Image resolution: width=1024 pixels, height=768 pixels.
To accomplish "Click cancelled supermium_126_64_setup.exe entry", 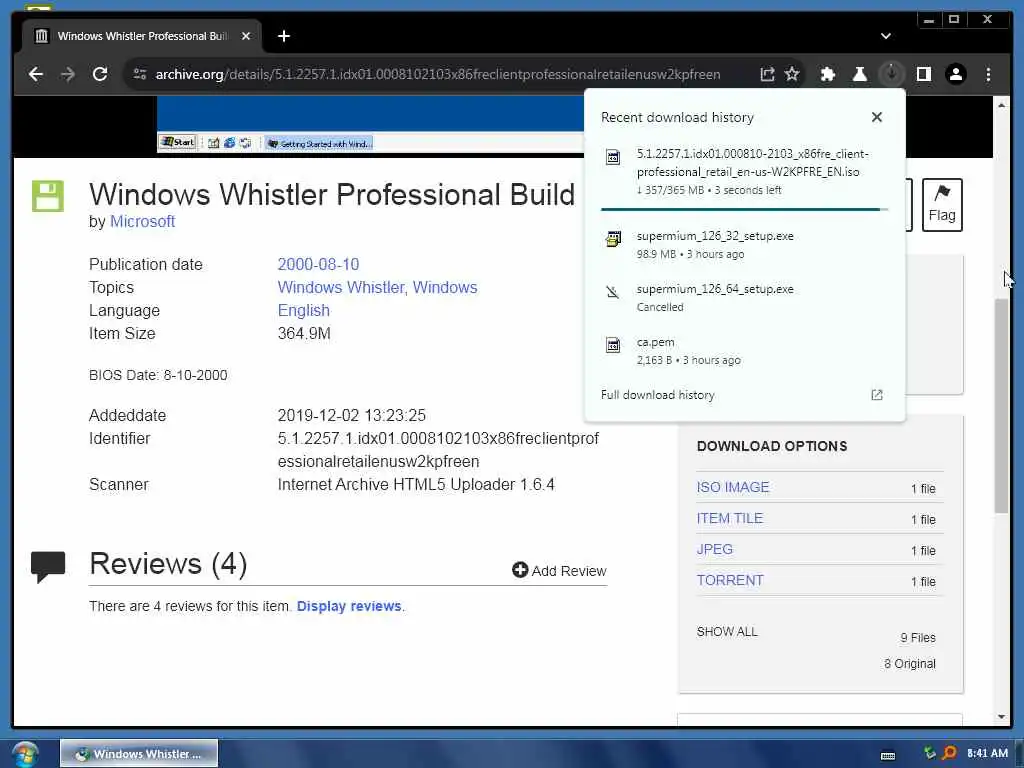I will [x=744, y=298].
